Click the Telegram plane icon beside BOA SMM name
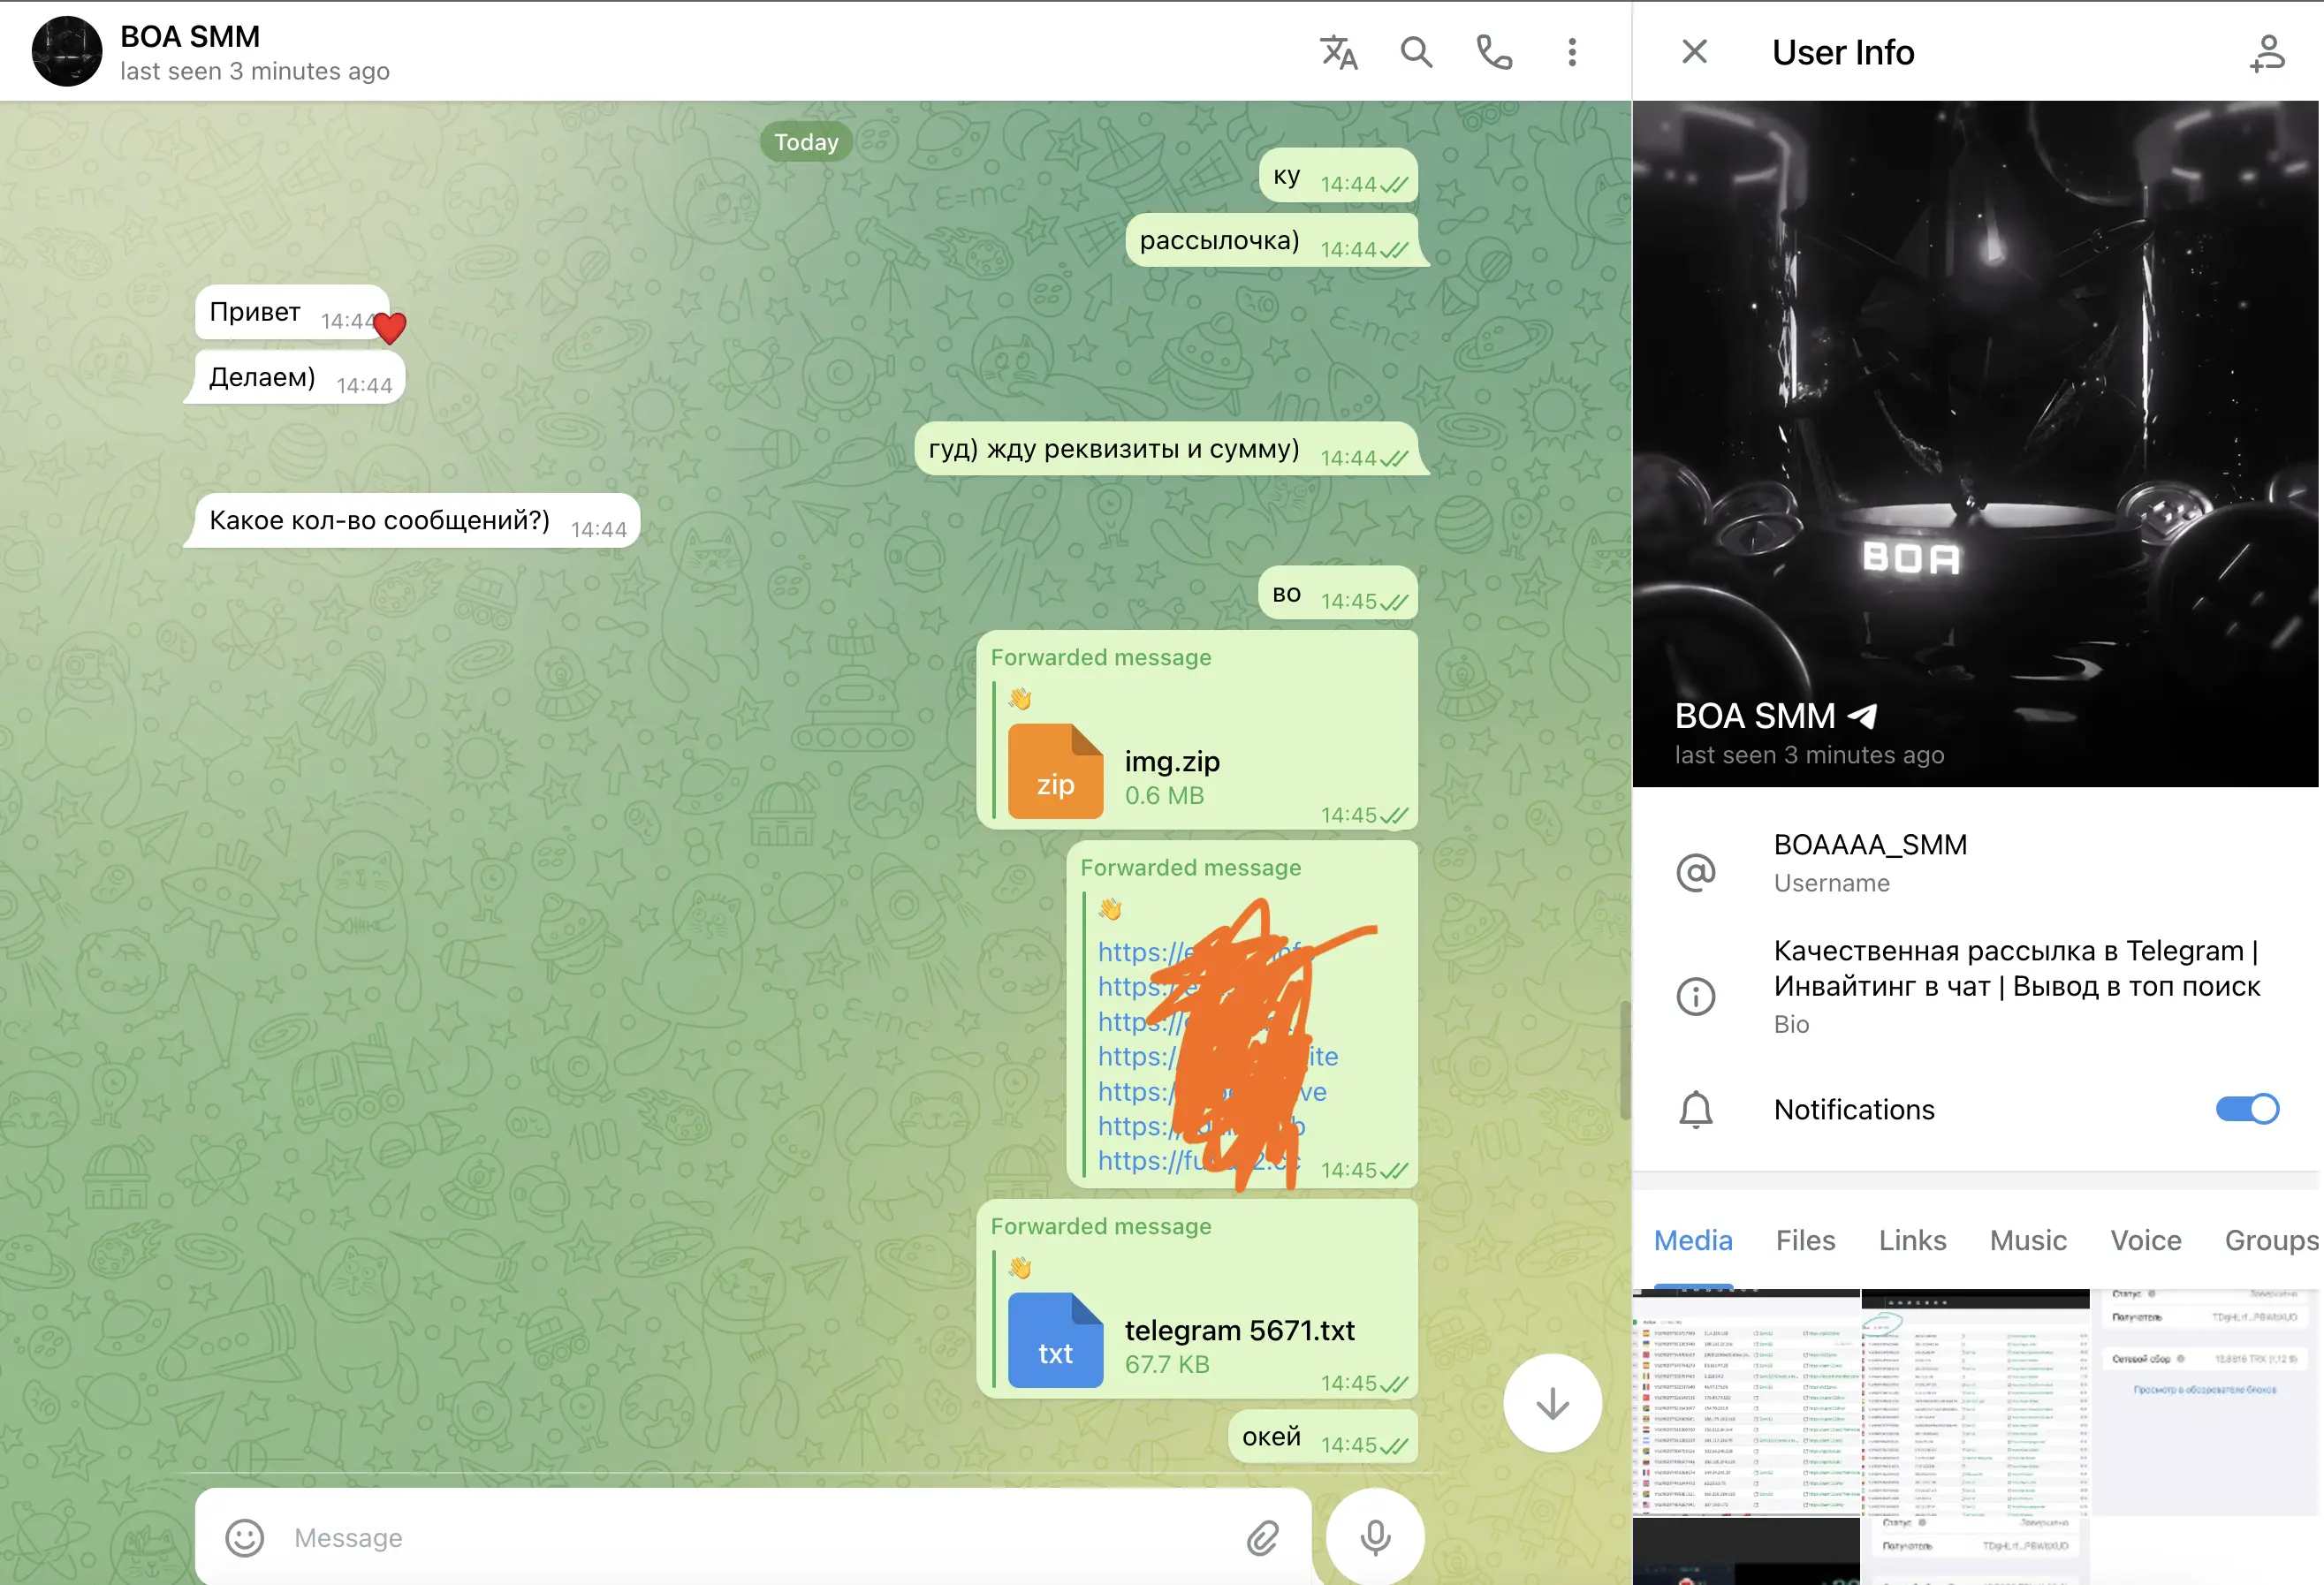Viewport: 2324px width, 1585px height. (1861, 716)
